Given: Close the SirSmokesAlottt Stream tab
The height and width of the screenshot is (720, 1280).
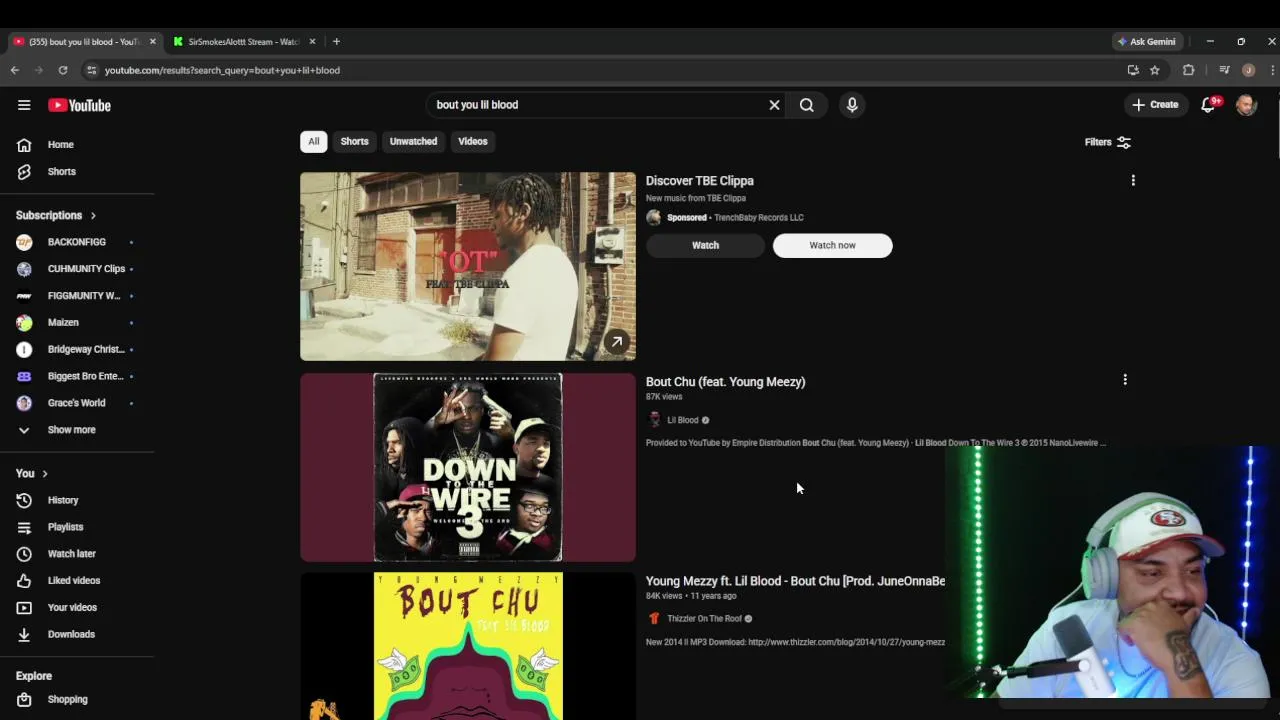Looking at the screenshot, I should [x=312, y=42].
